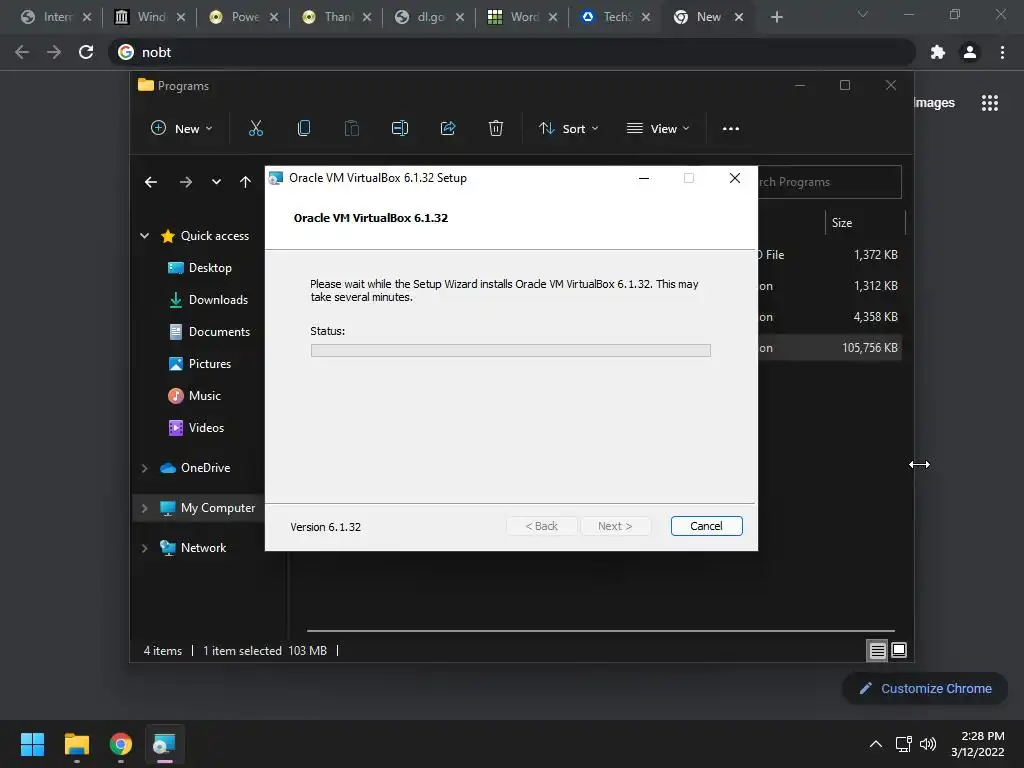Open Downloads folder in sidebar
Viewport: 1024px width, 768px height.
208,300
